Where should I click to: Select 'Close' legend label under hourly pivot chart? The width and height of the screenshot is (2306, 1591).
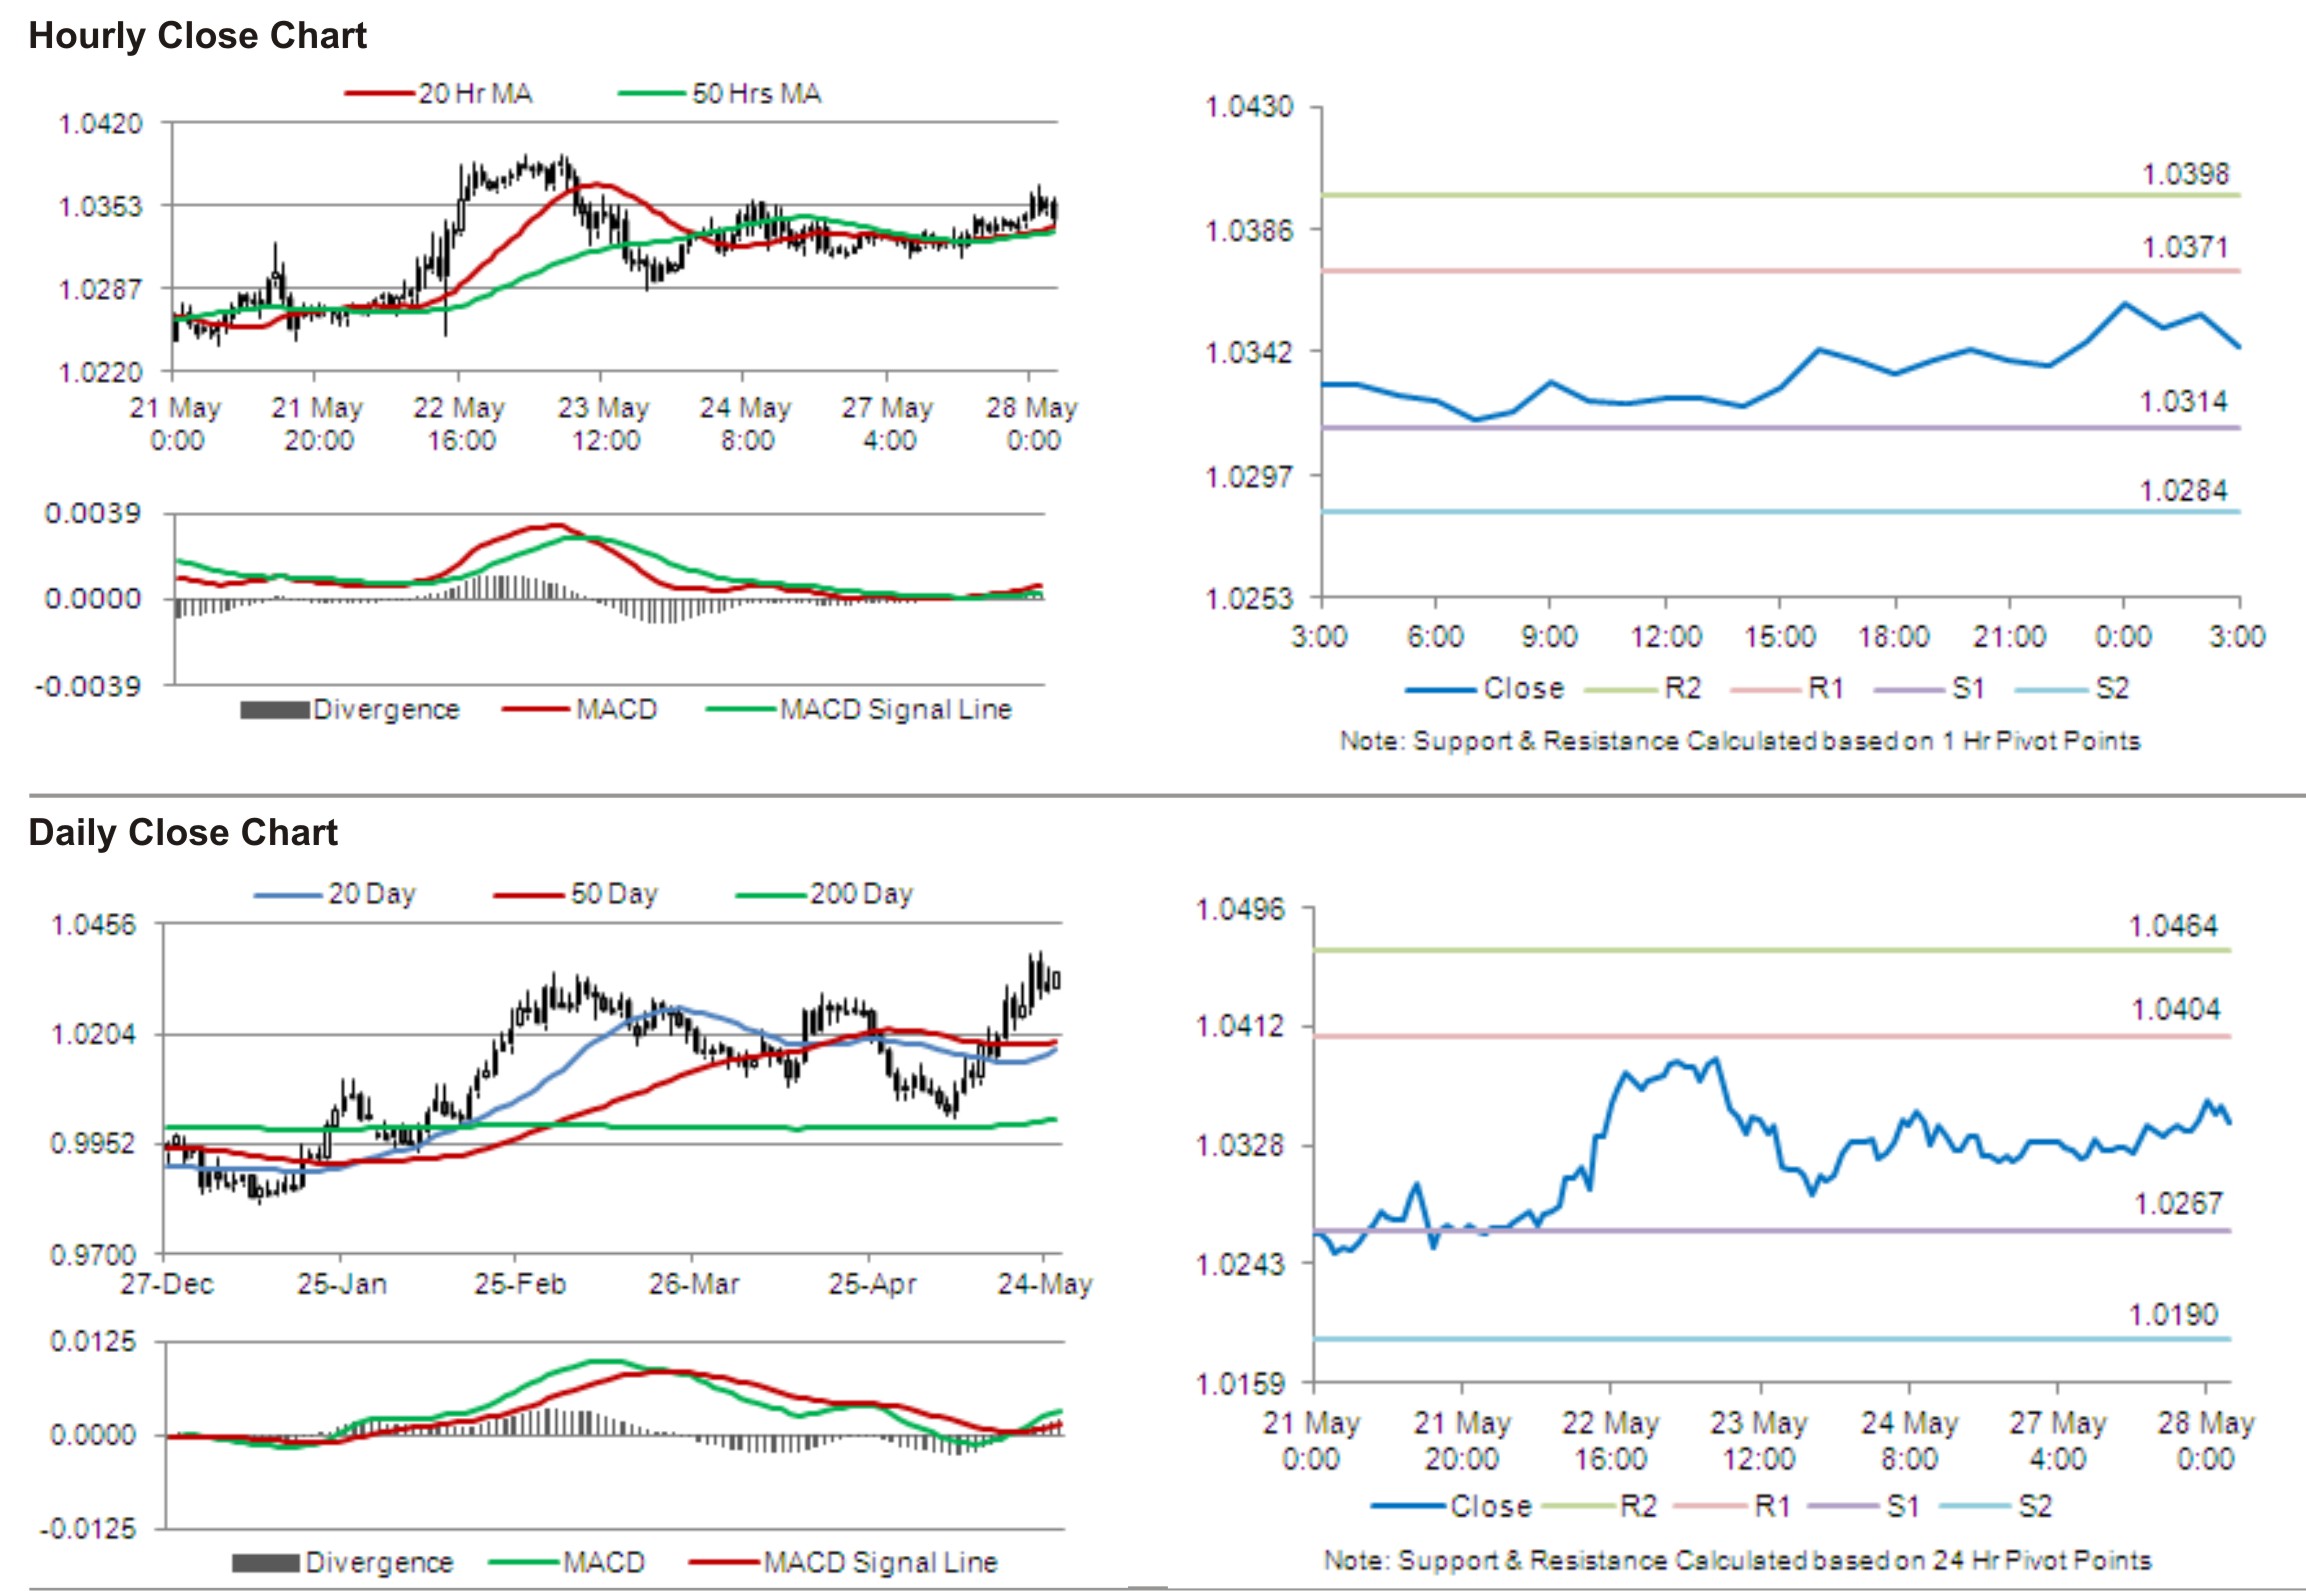[1523, 688]
